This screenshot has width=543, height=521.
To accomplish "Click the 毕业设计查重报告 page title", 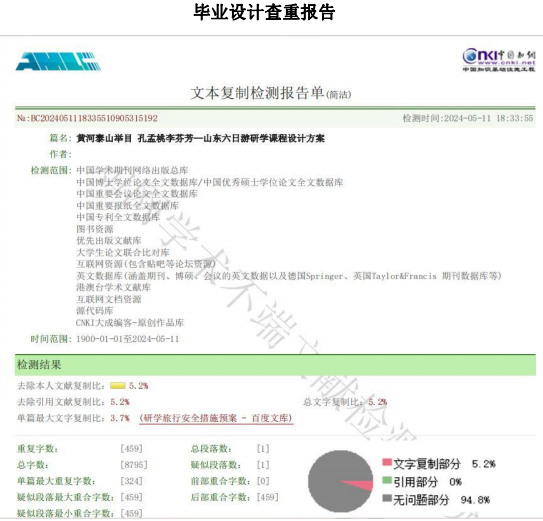I will (264, 12).
